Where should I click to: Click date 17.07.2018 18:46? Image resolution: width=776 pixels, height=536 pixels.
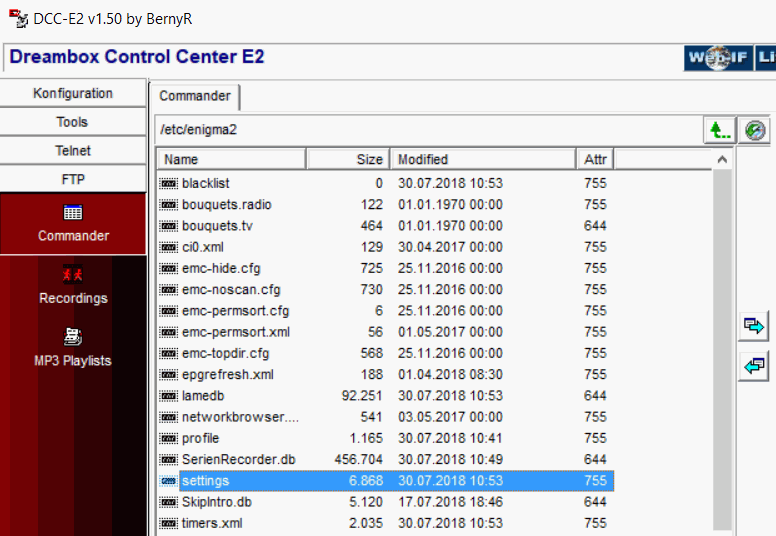(x=450, y=502)
